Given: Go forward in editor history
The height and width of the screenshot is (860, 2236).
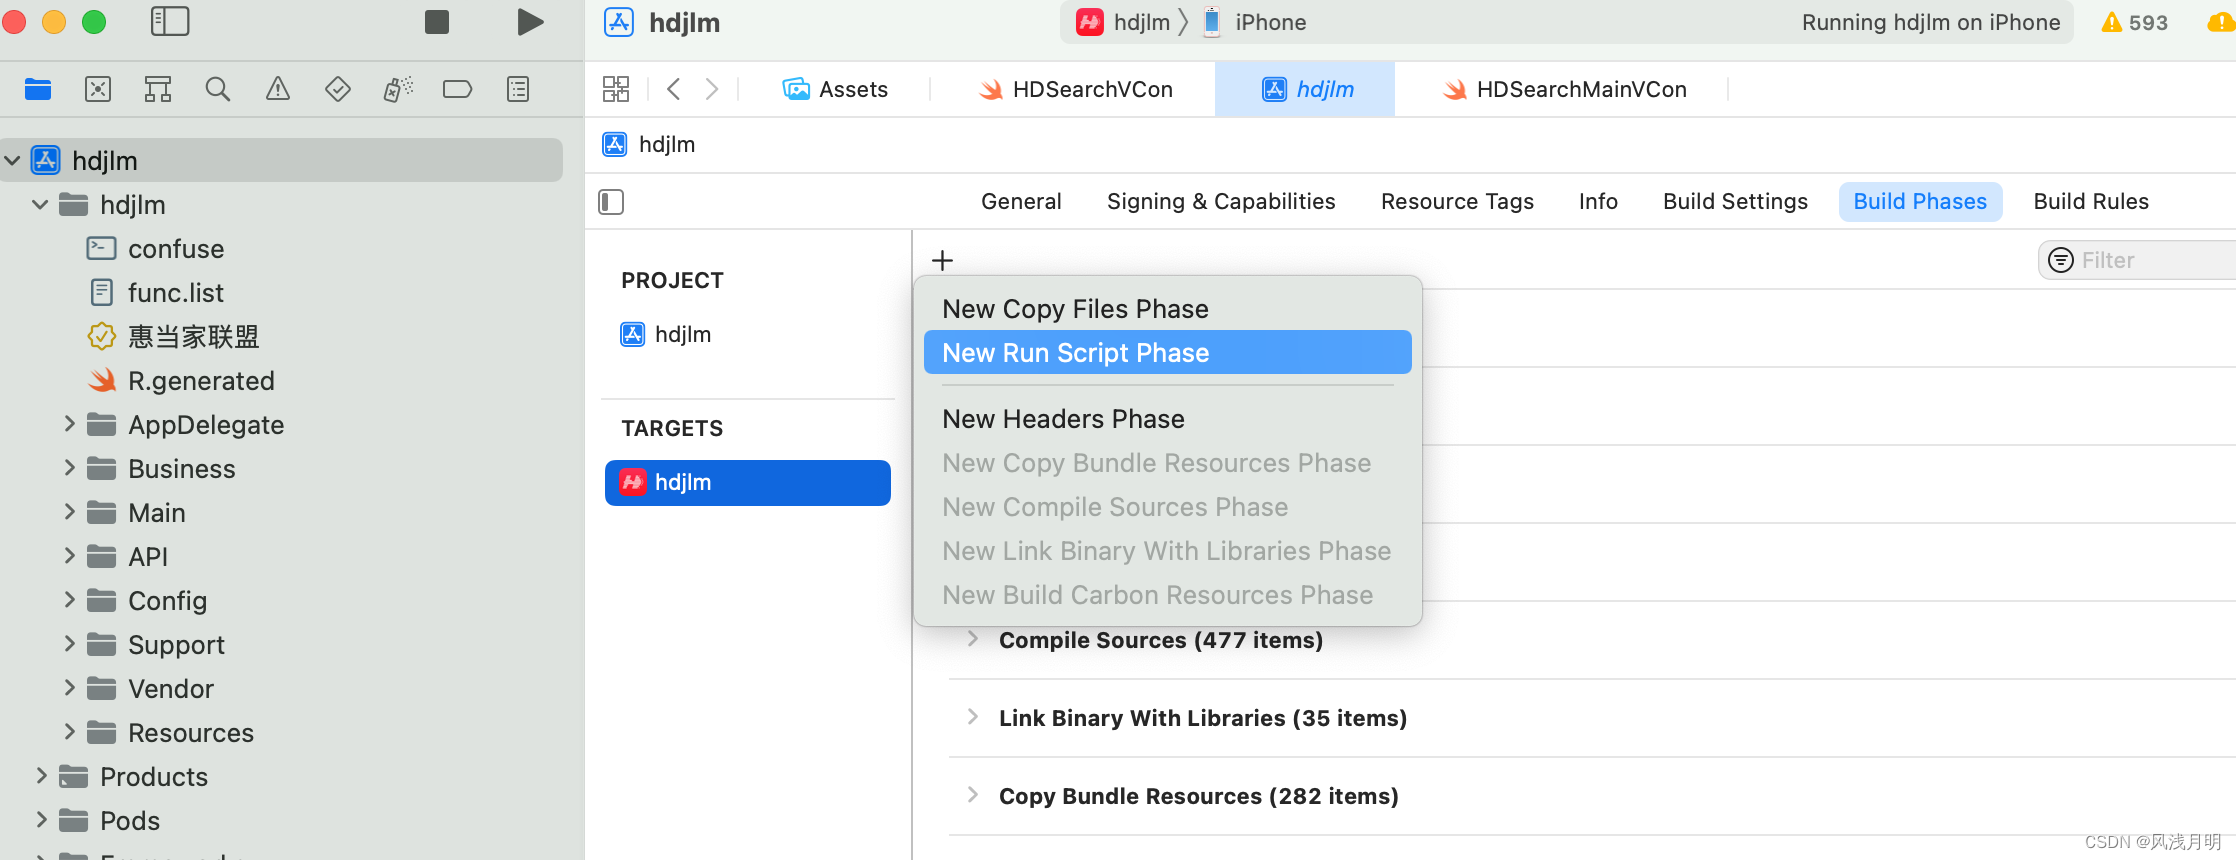Looking at the screenshot, I should [712, 89].
